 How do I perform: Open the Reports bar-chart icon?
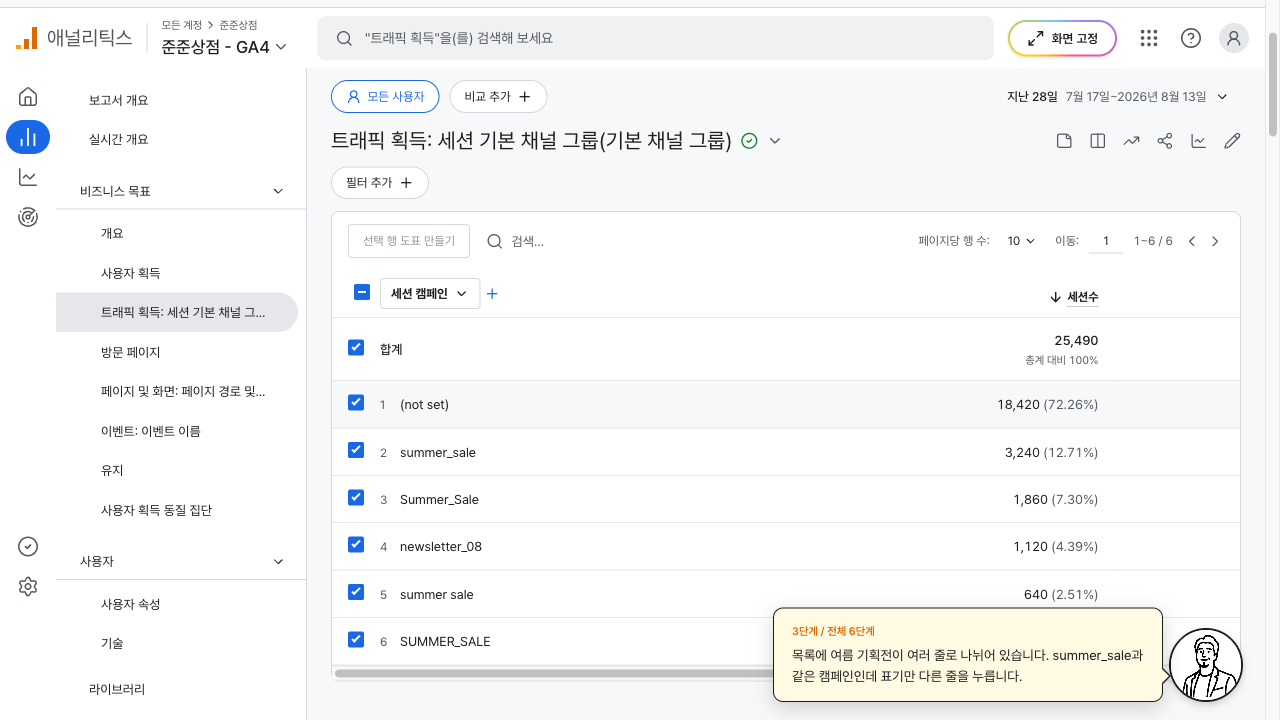click(28, 137)
